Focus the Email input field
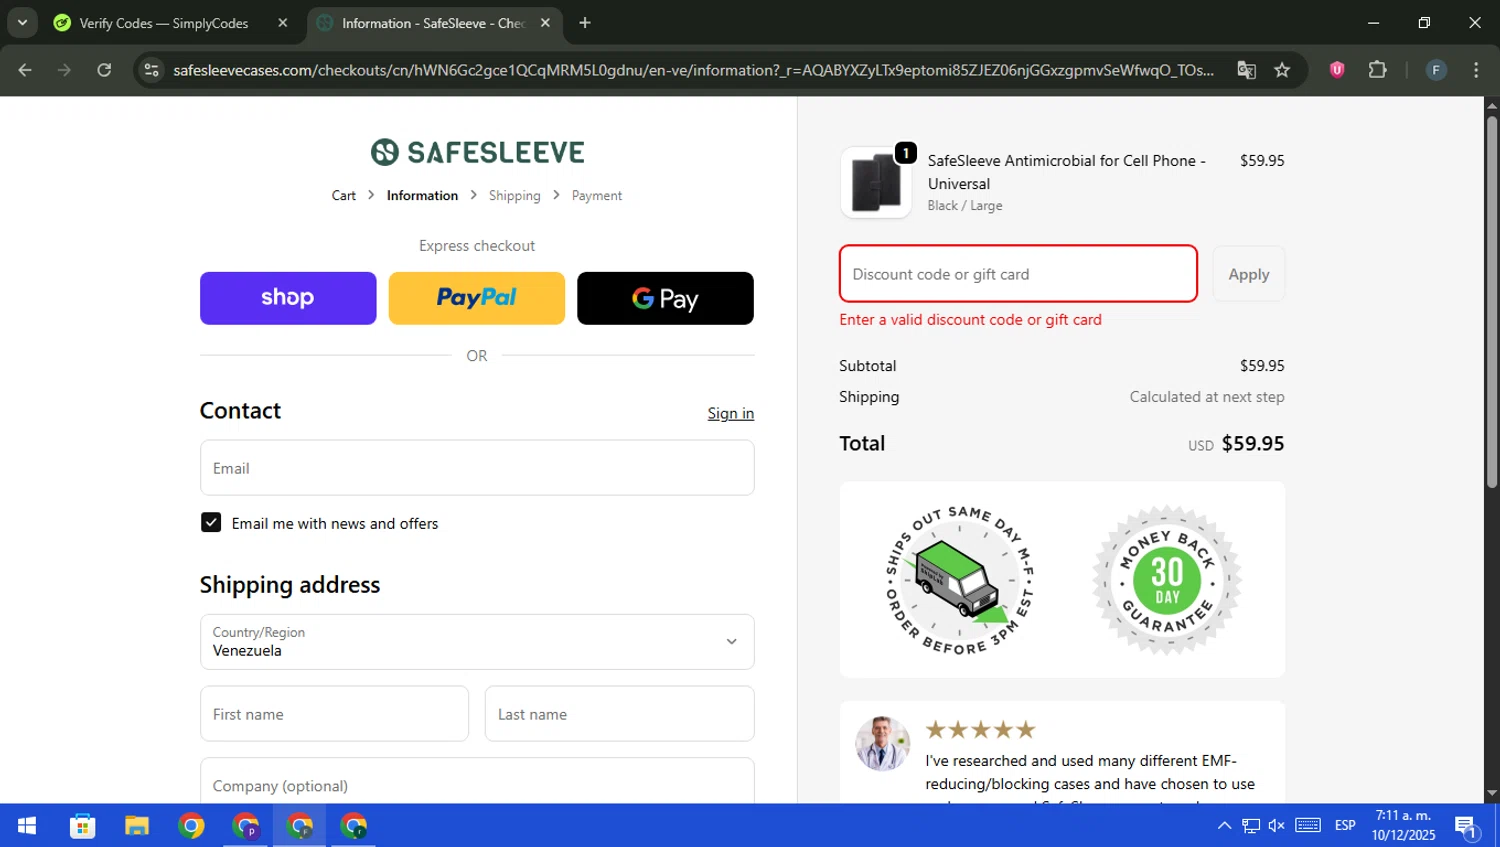 point(477,468)
